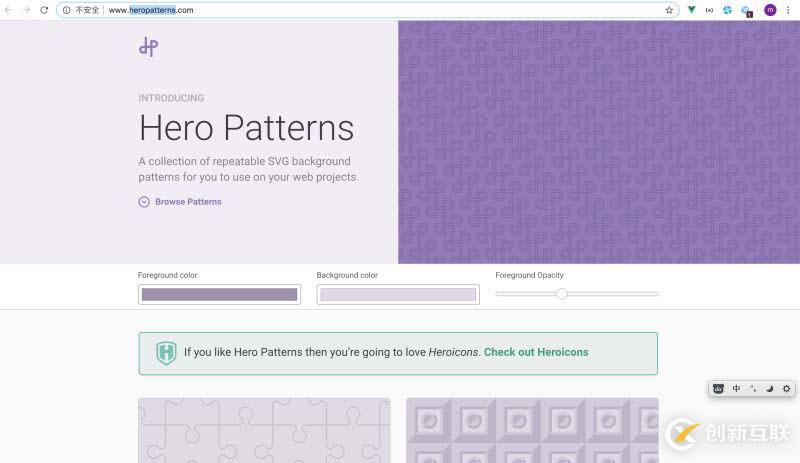Click the input method panda icon
Screen dimensions: 800x463
tap(718, 388)
